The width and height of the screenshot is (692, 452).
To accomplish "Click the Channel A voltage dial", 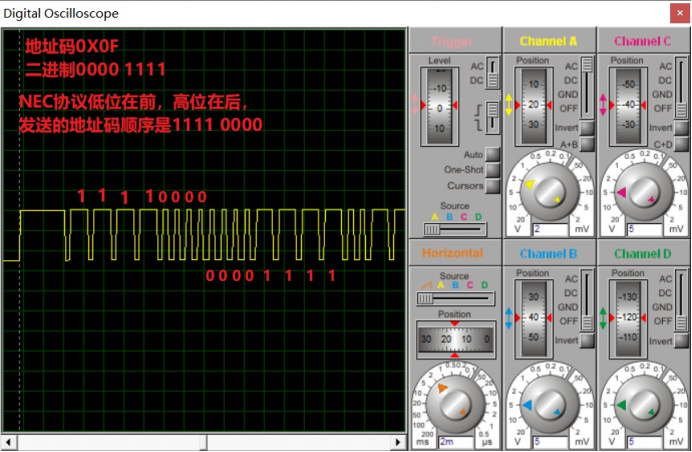I will [549, 191].
